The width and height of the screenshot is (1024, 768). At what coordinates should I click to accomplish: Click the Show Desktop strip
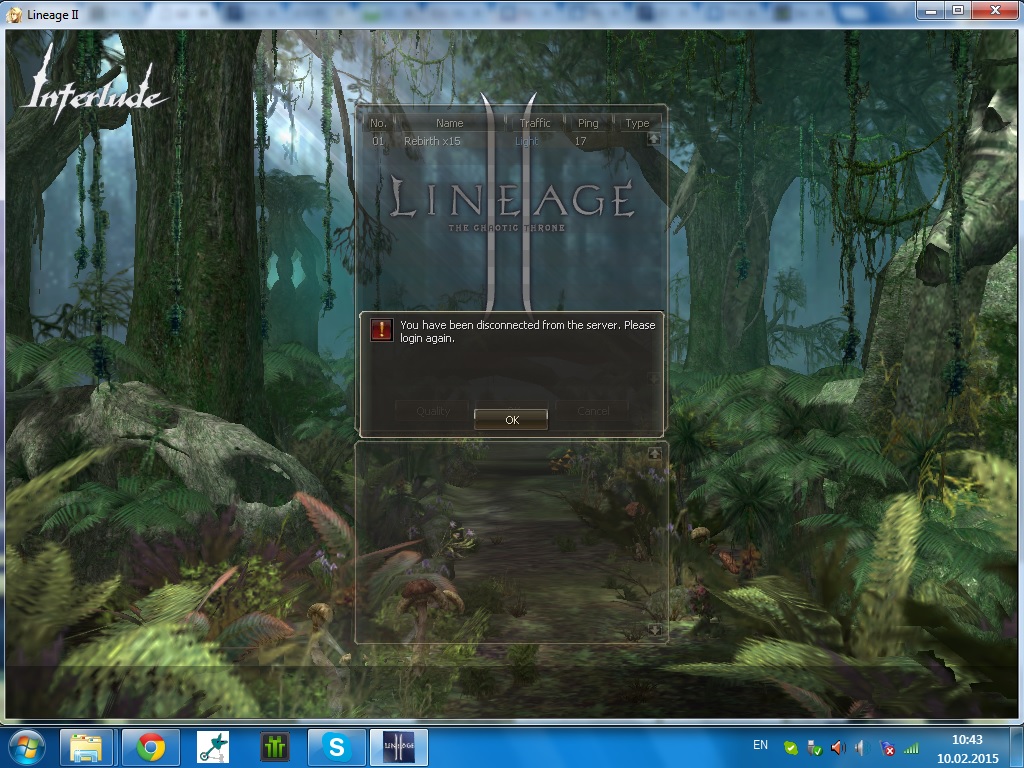[x=1018, y=747]
